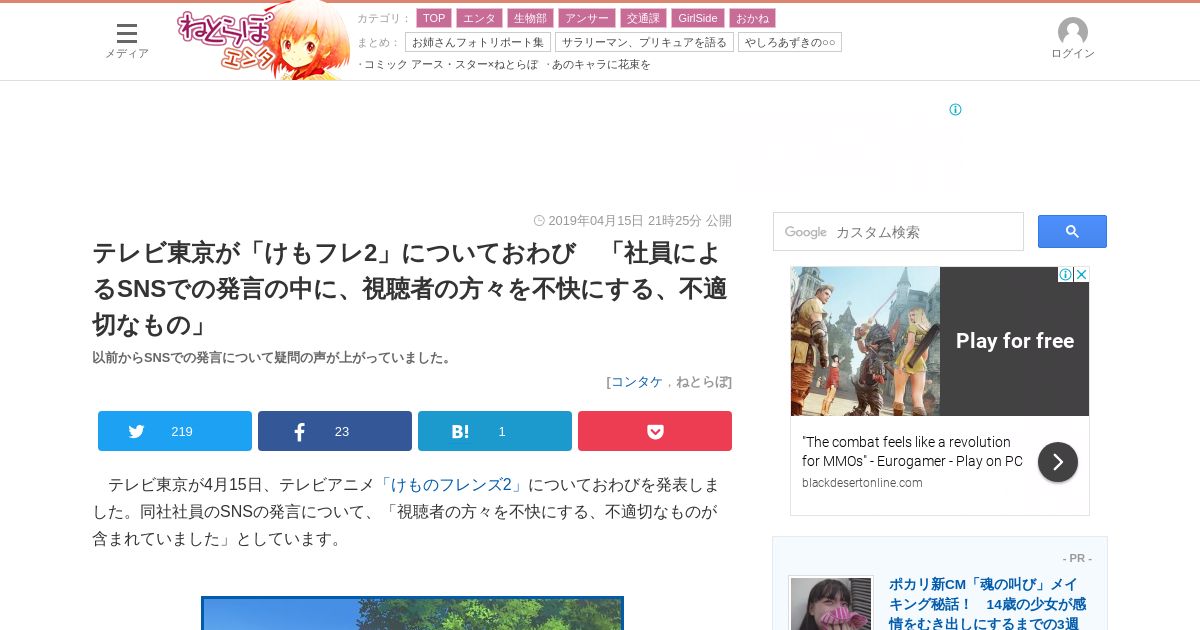The height and width of the screenshot is (630, 1200).
Task: Open コミック アース・スター×ねとらぼ link
Action: [x=451, y=65]
